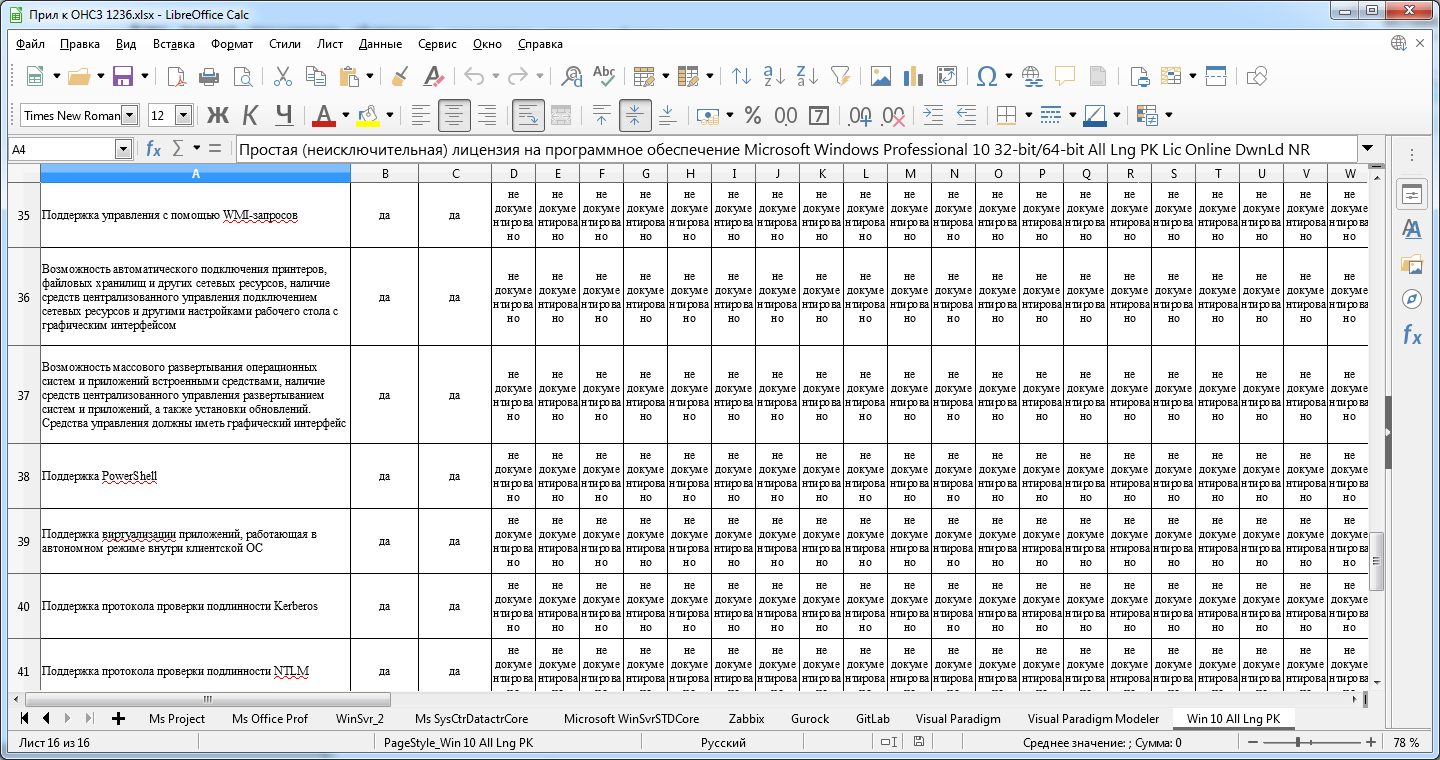This screenshot has width=1440, height=760.
Task: Copy the selected cells
Action: 316,76
